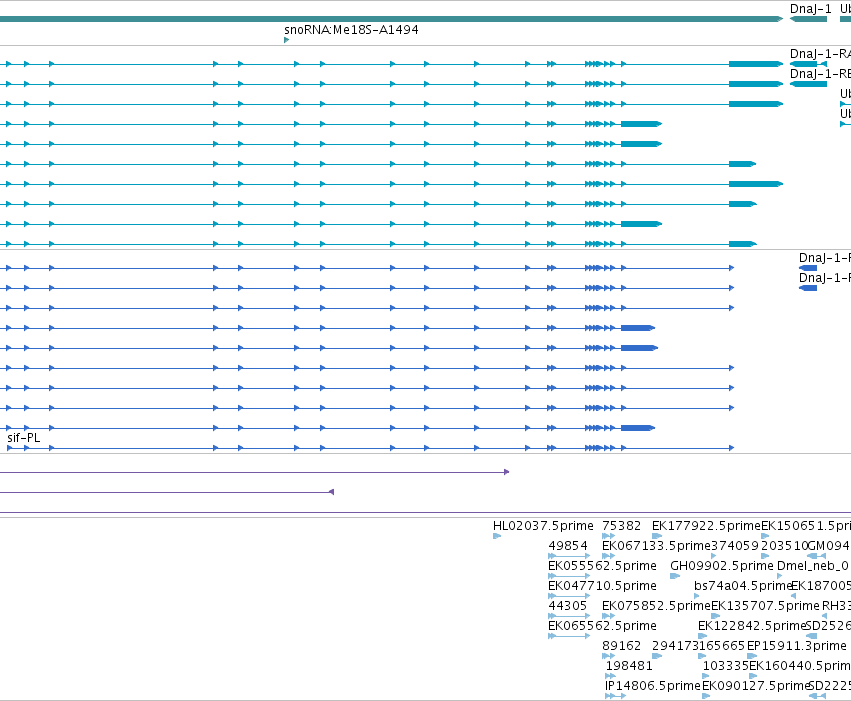Click the 89162 feature label

[x=621, y=646]
